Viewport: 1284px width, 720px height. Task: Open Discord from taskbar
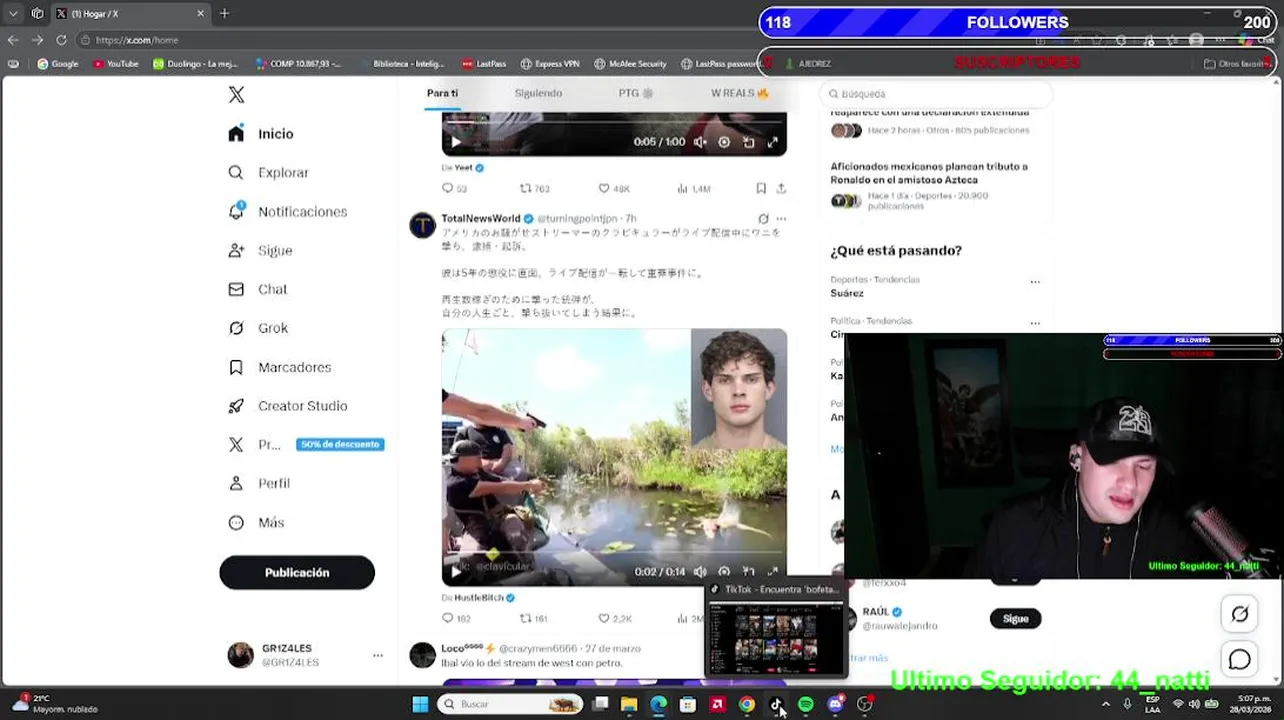pyautogui.click(x=835, y=705)
